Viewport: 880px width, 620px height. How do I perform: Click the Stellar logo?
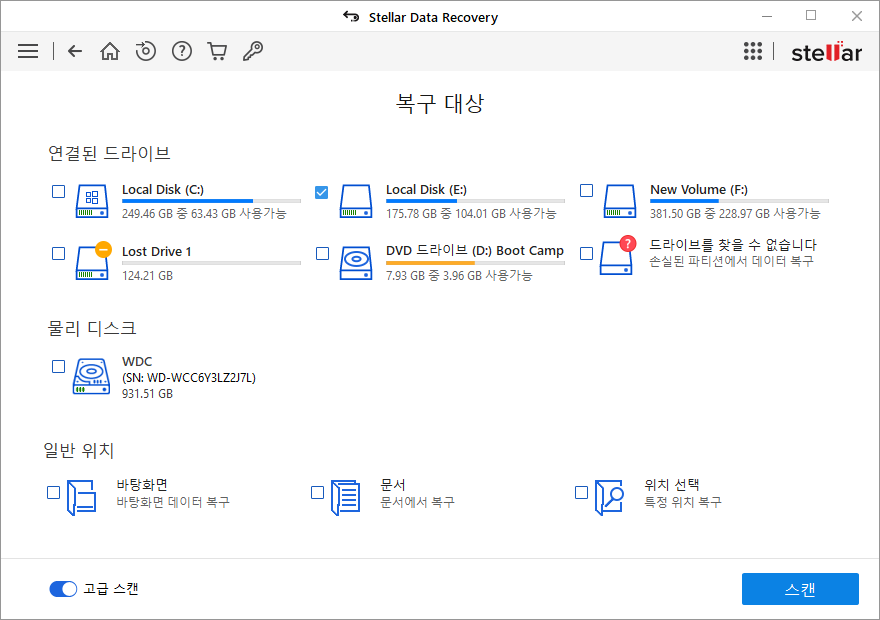click(826, 52)
